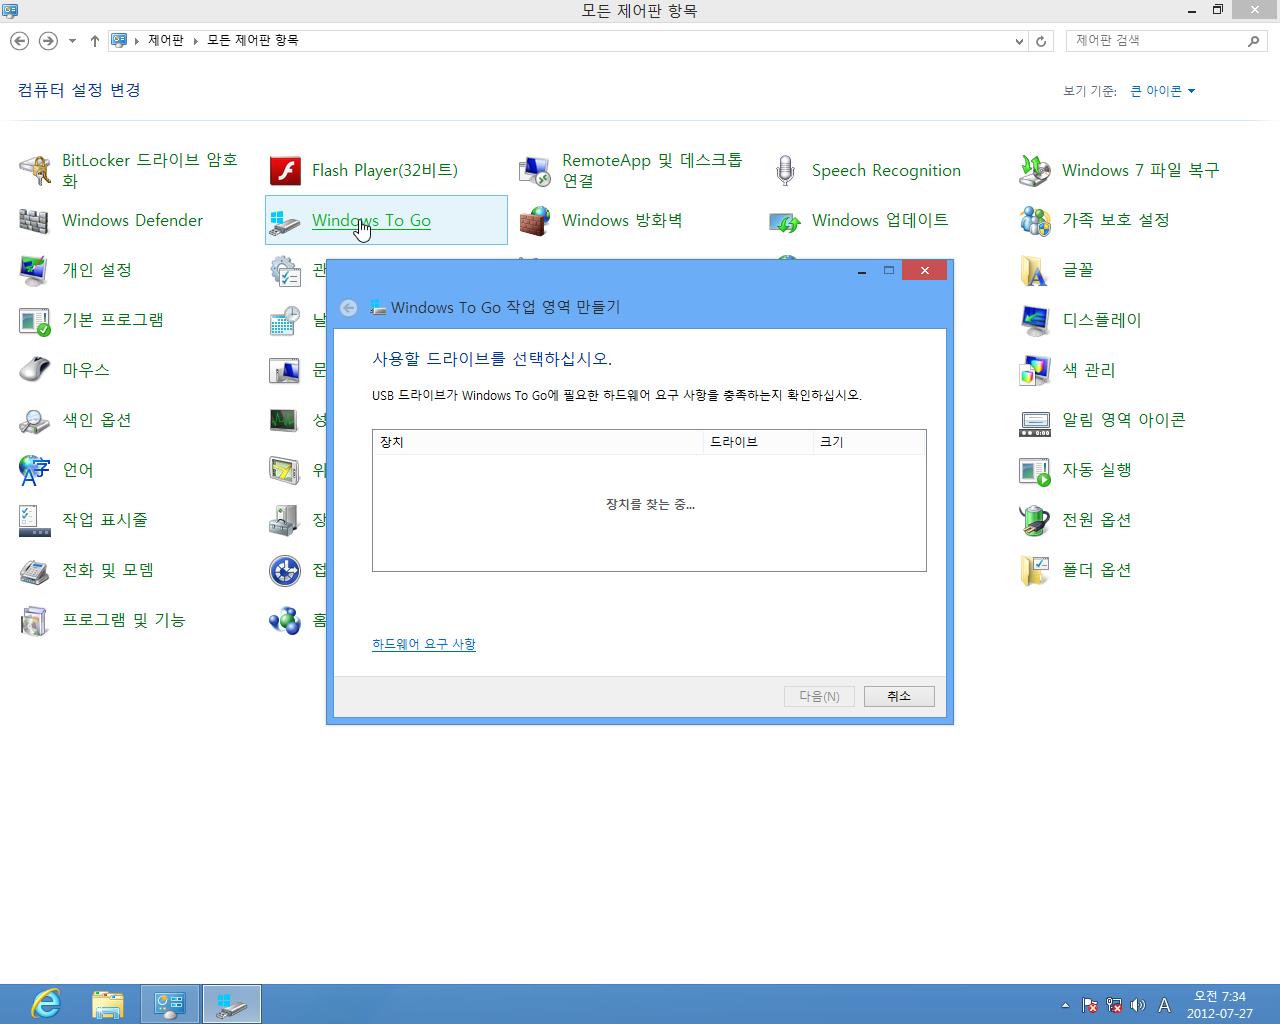
Task: Open Indexing Options (색인 옵션) icon
Action: 35,421
